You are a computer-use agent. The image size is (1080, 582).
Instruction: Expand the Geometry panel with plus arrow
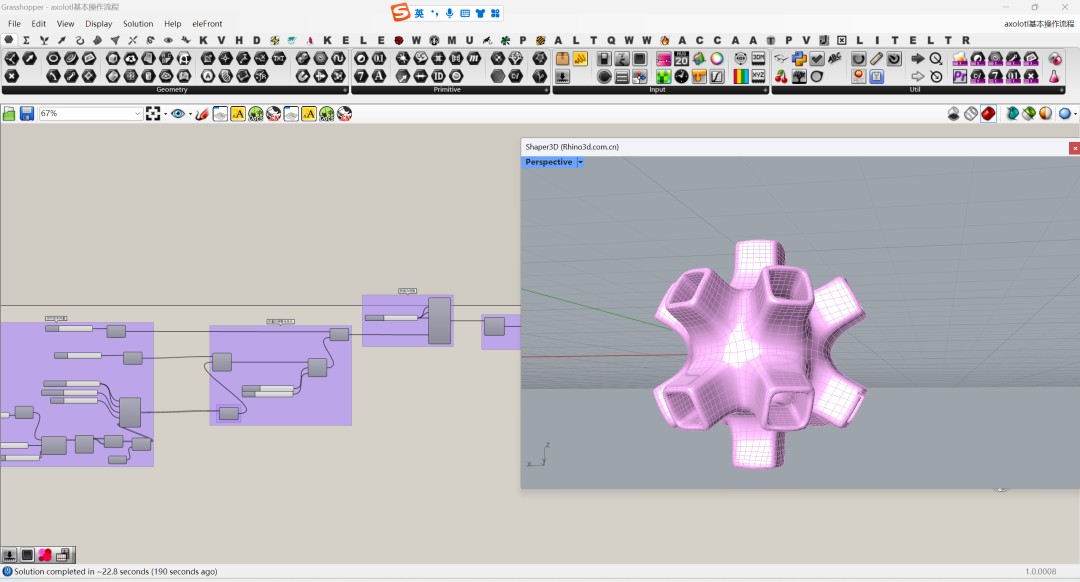(x=345, y=90)
